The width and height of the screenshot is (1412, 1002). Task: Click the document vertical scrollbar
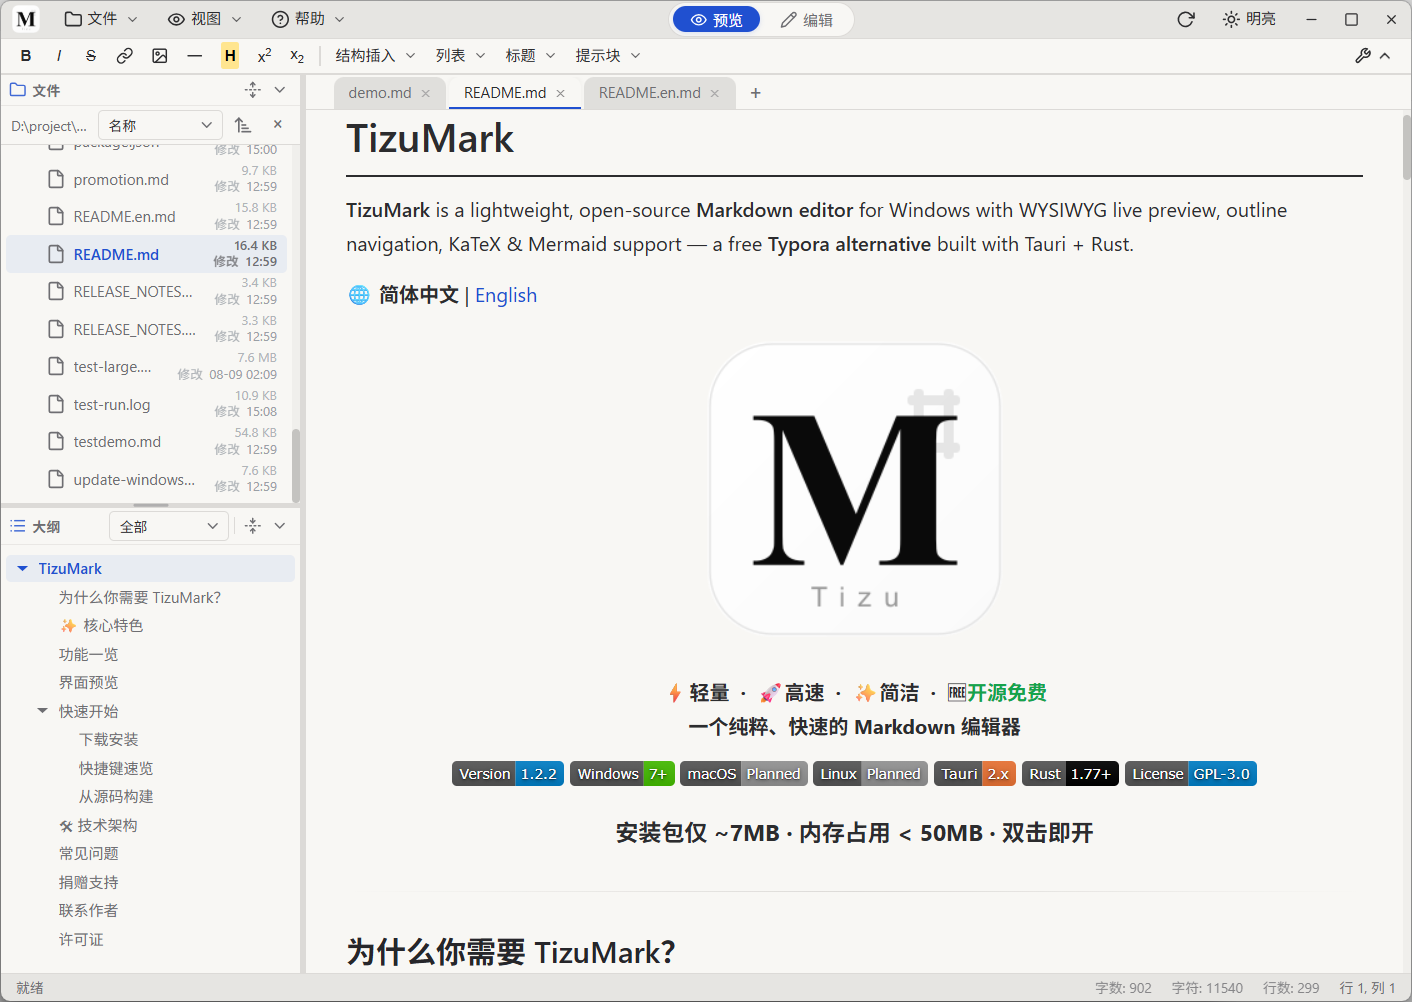(1406, 148)
